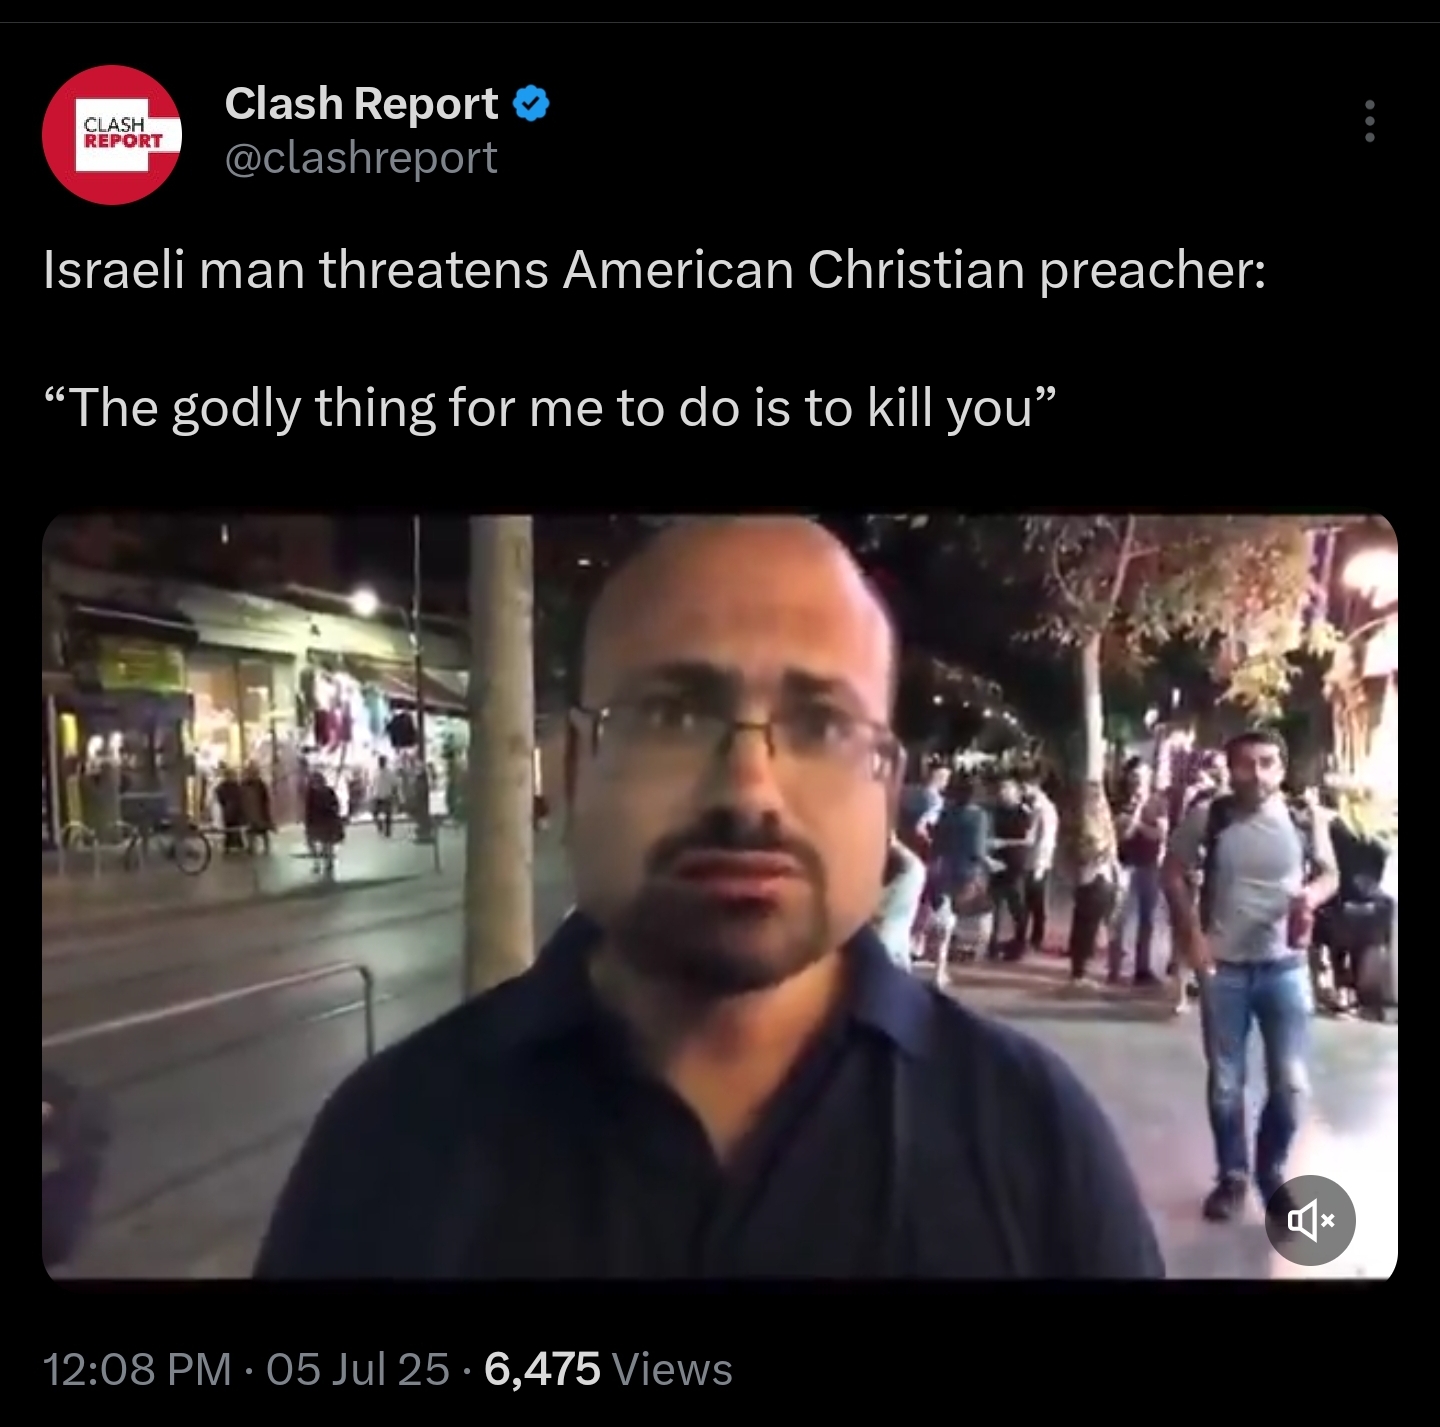1440x1427 pixels.
Task: Click the red Clash Report logo text
Action: [x=123, y=133]
